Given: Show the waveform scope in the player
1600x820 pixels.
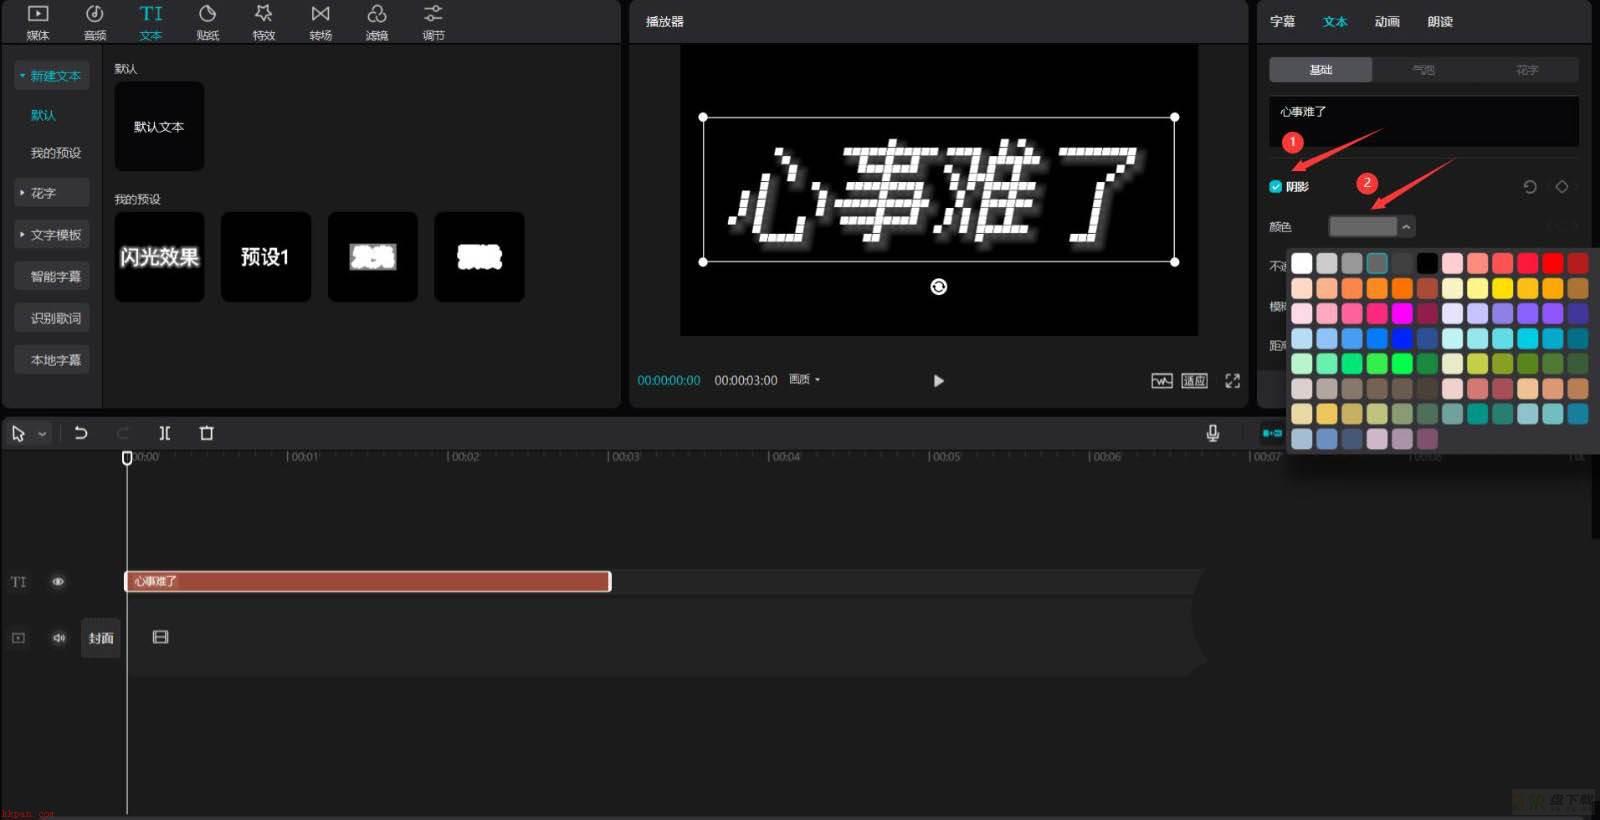Looking at the screenshot, I should point(1161,381).
